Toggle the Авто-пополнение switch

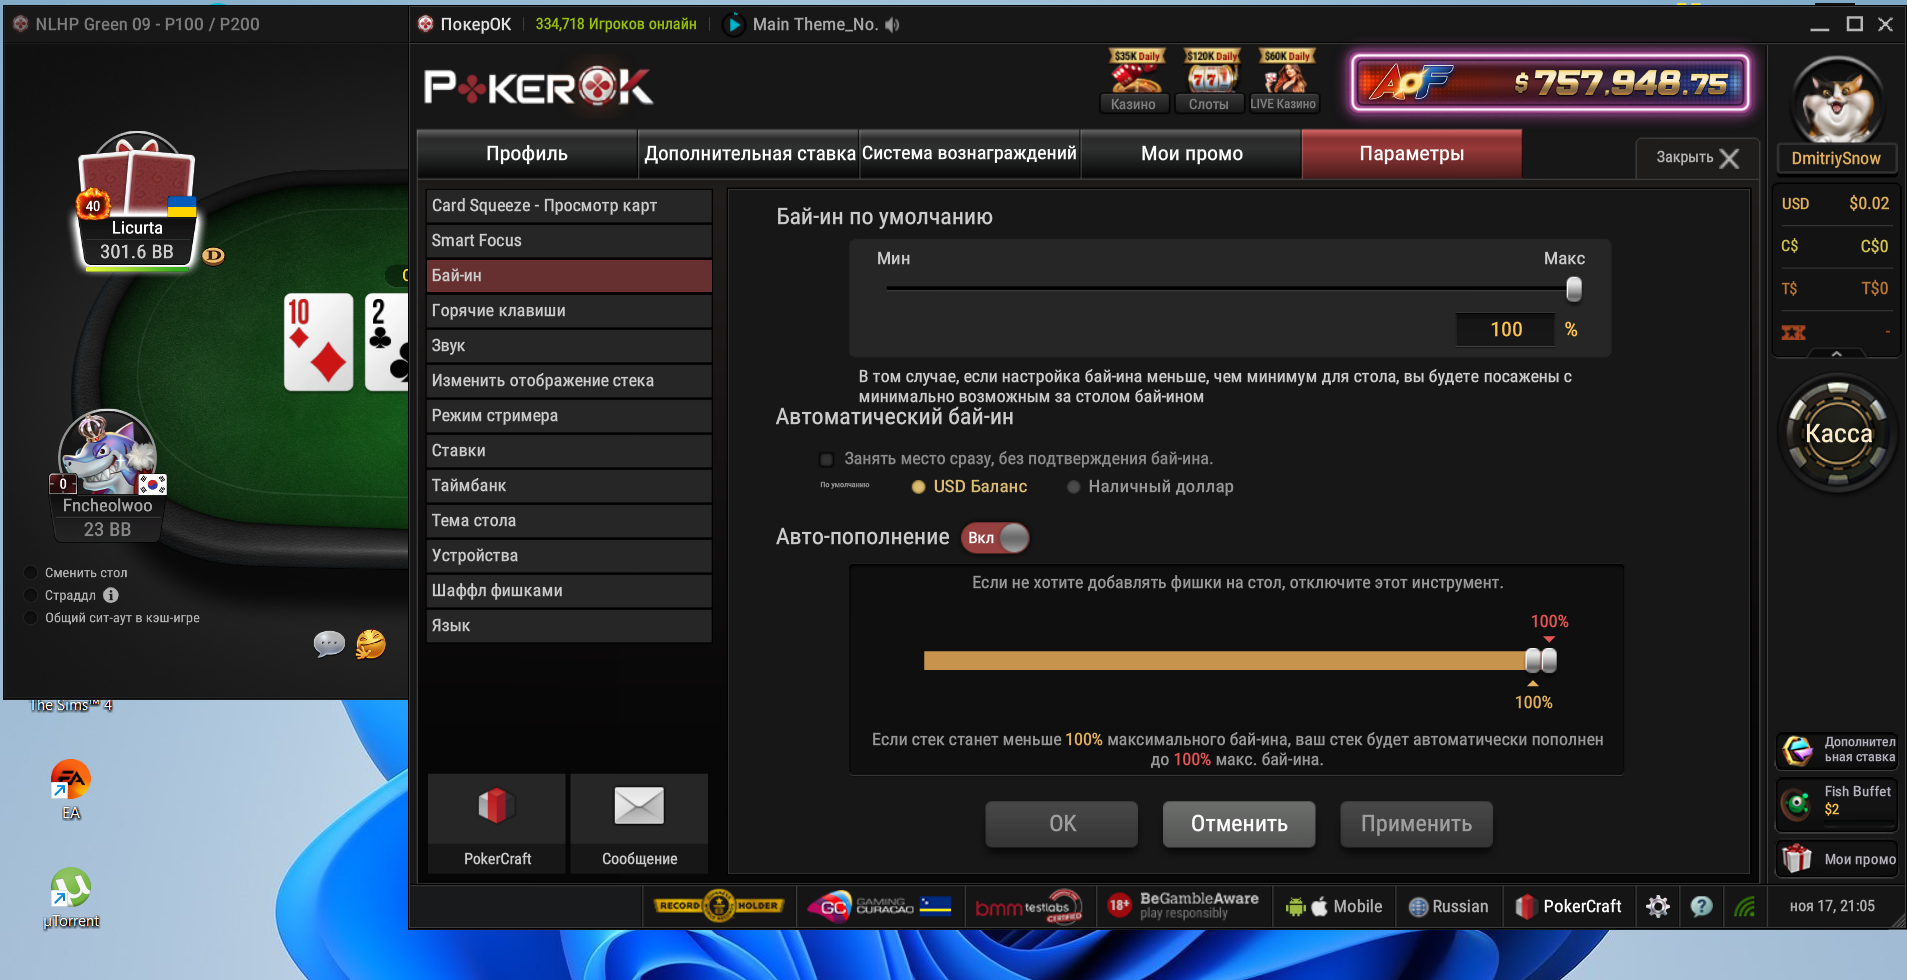click(x=995, y=538)
